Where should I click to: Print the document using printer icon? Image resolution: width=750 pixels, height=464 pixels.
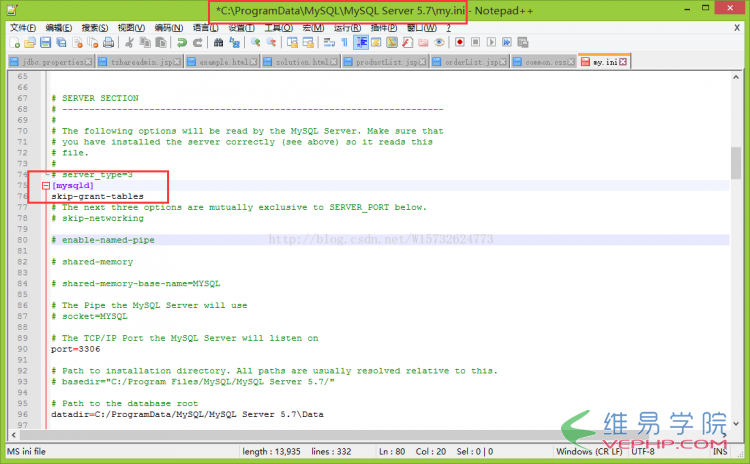coord(109,43)
